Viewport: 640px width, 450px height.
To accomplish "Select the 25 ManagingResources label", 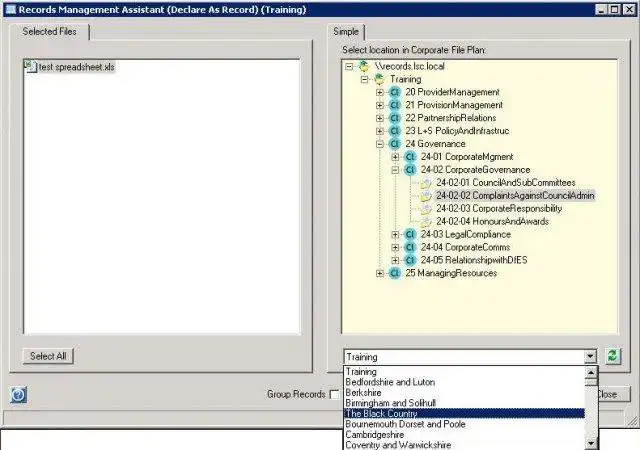I will 451,273.
